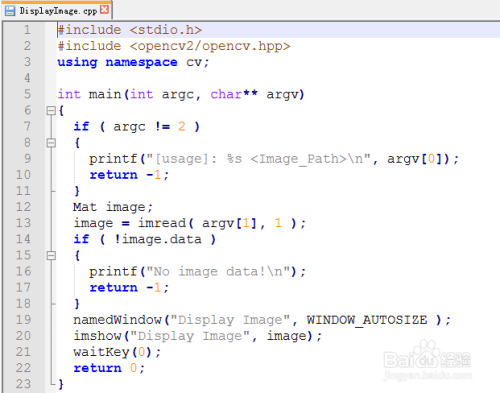Click the '[usage]: %s <Image_Path>\n' string

click(x=259, y=159)
